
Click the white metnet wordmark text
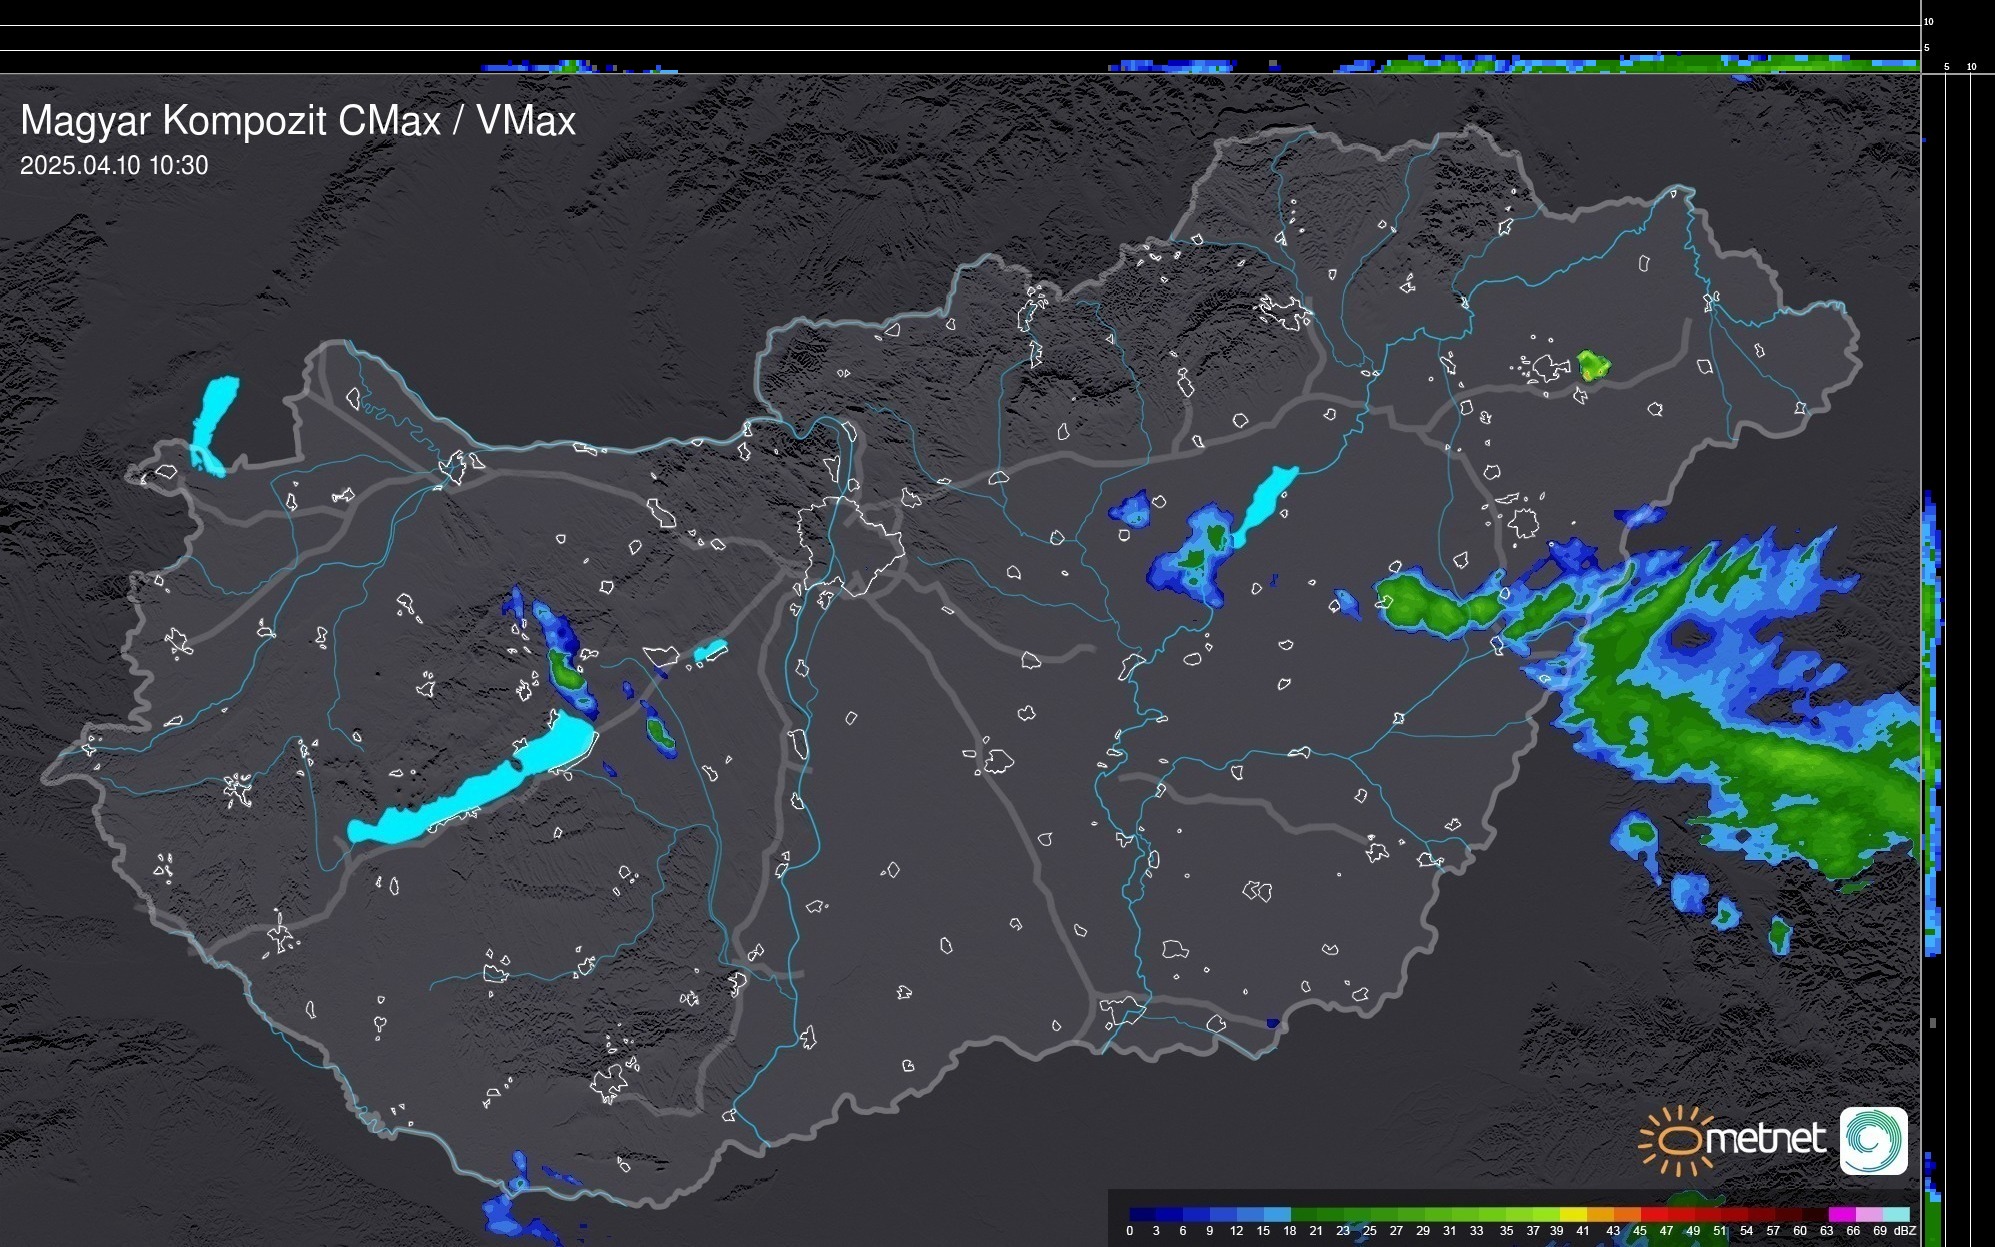click(1765, 1139)
